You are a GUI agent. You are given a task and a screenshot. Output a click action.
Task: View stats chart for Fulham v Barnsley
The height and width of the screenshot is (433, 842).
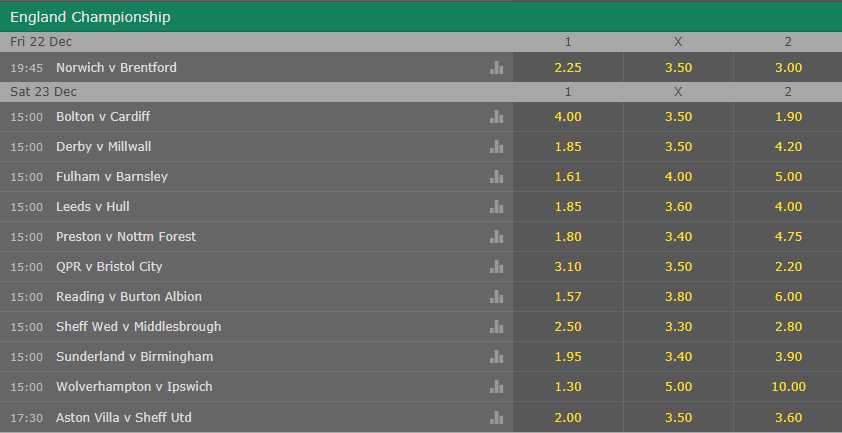coord(496,177)
